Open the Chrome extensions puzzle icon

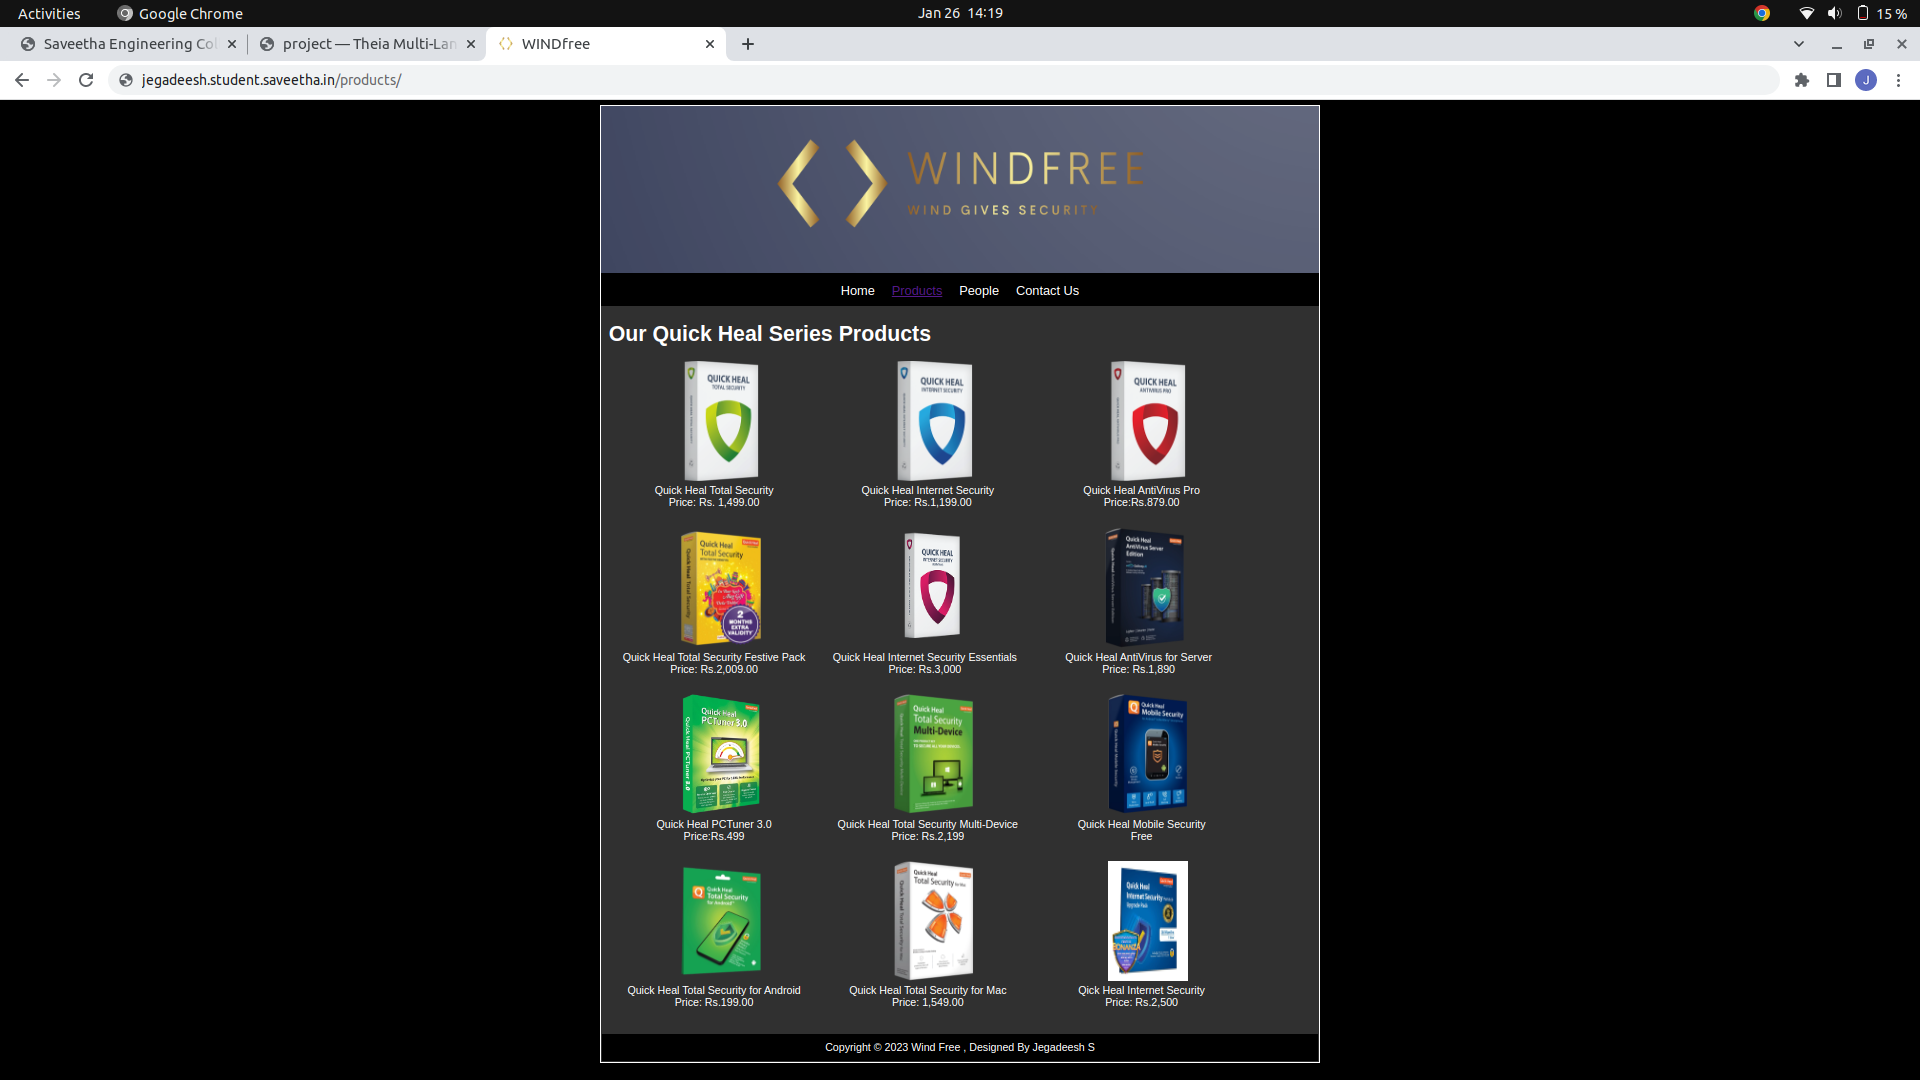coord(1802,80)
